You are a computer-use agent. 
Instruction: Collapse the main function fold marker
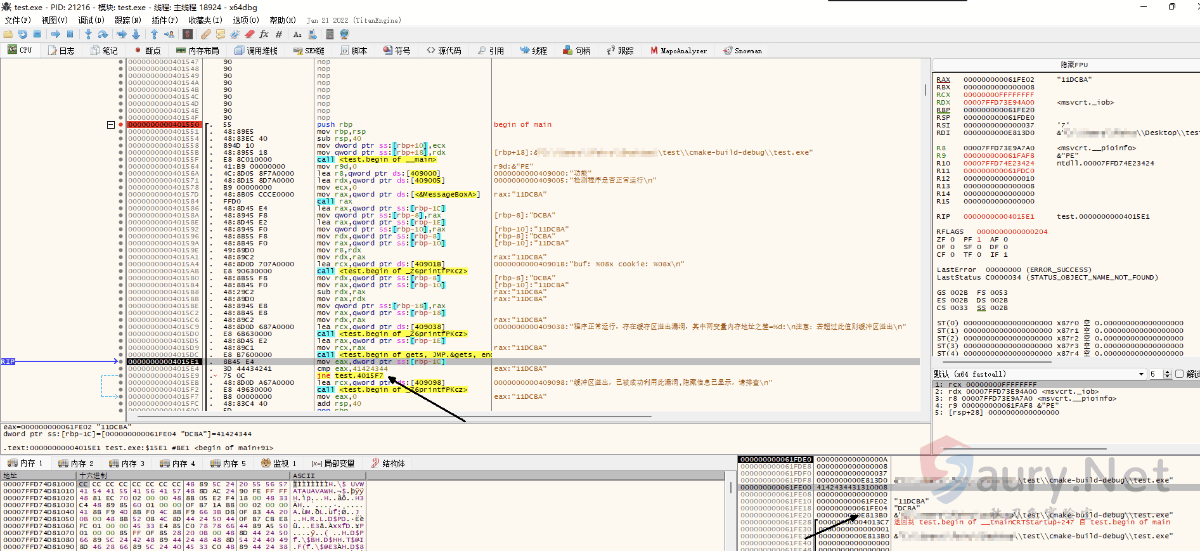[x=112, y=124]
